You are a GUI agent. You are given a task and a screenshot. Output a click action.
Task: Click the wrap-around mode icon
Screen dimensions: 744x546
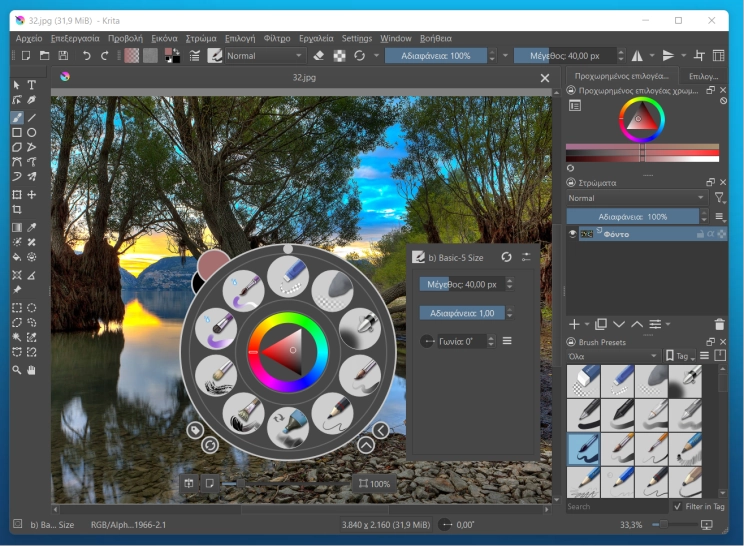tap(699, 56)
